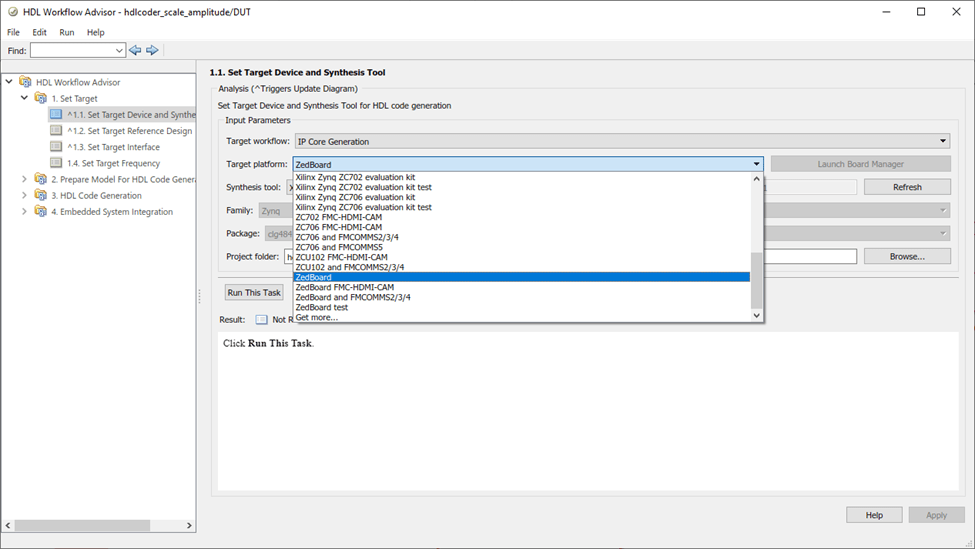Click the HDL Workflow Advisor root folder icon

(25, 81)
